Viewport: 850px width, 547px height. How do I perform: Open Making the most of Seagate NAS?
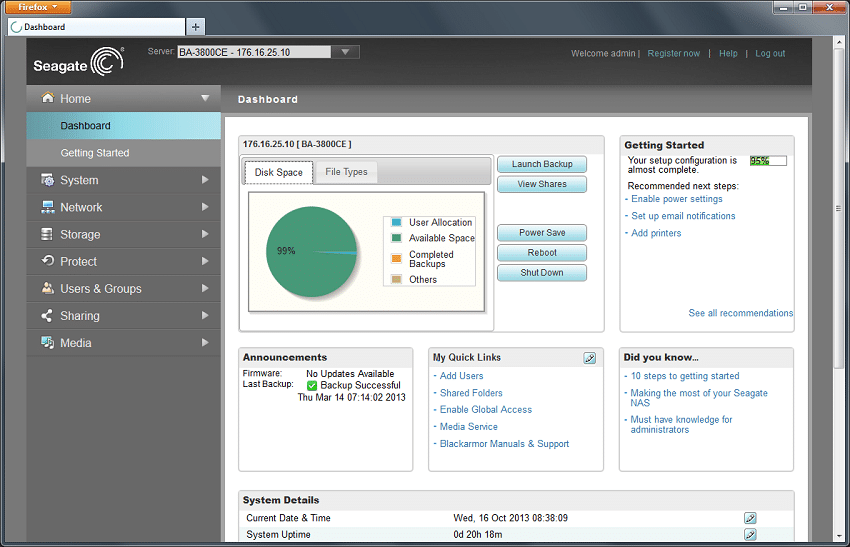click(x=699, y=398)
